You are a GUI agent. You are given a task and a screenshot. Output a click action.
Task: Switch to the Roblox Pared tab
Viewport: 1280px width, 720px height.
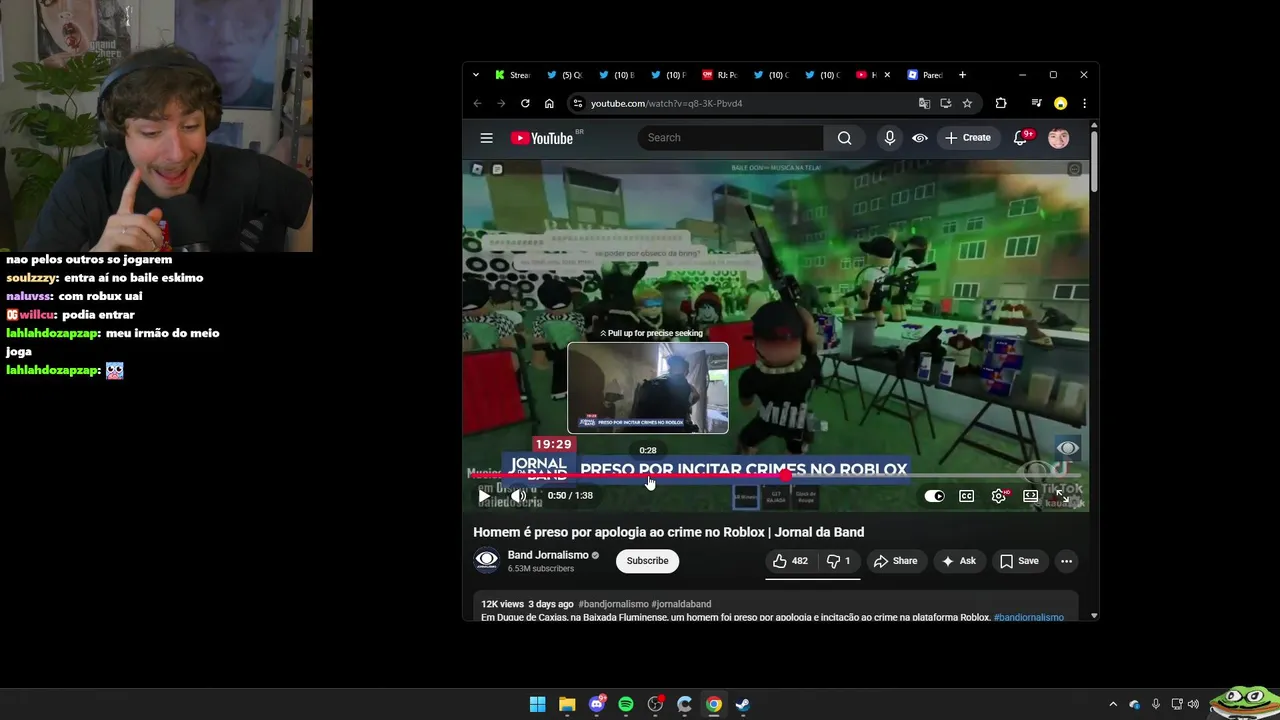pos(925,75)
